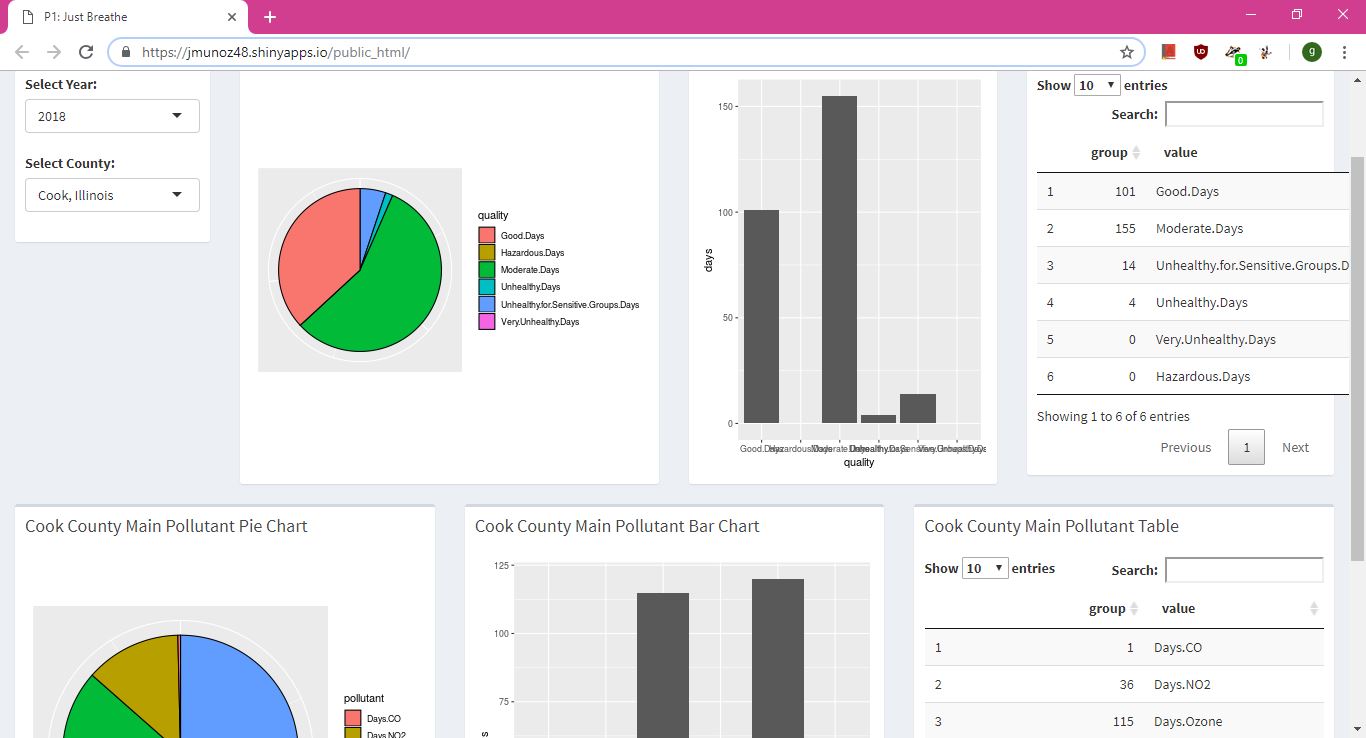
Task: Search the Main Pollutant table
Action: tap(1244, 570)
